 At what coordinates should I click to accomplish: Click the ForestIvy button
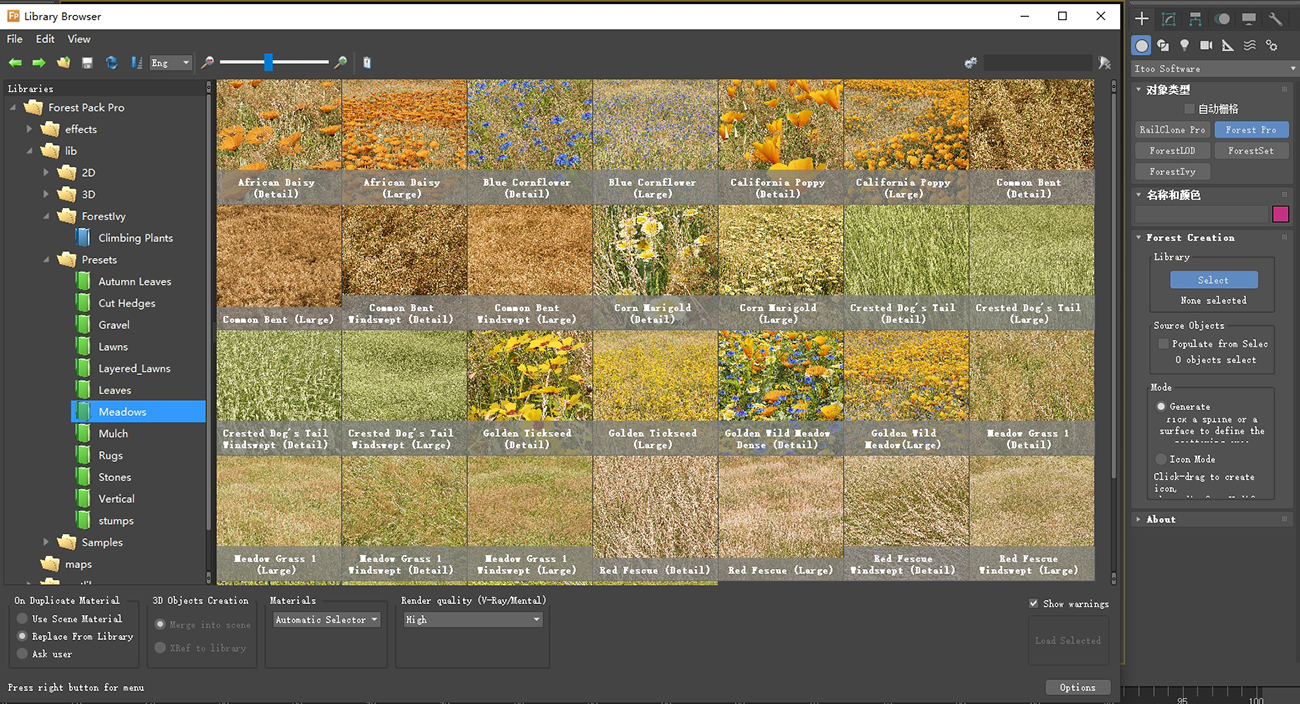pos(1172,172)
